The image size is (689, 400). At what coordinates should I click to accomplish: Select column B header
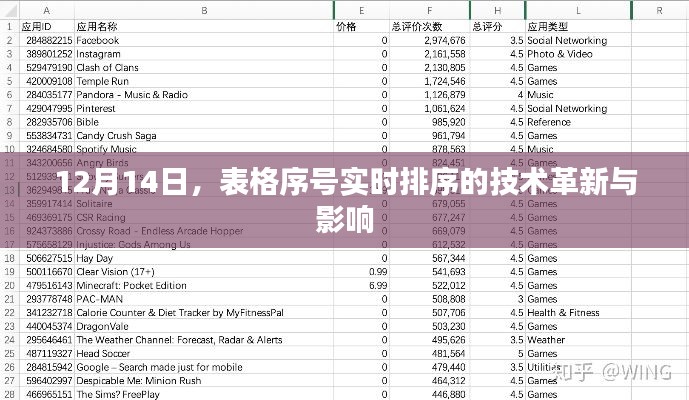tap(204, 10)
